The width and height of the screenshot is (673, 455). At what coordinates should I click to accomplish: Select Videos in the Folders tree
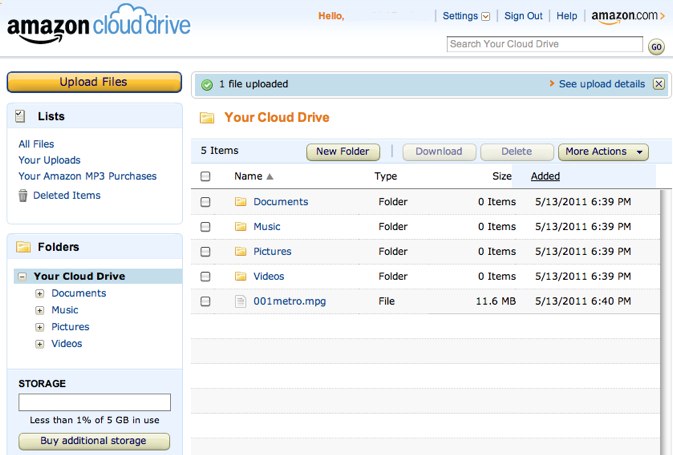[x=67, y=343]
